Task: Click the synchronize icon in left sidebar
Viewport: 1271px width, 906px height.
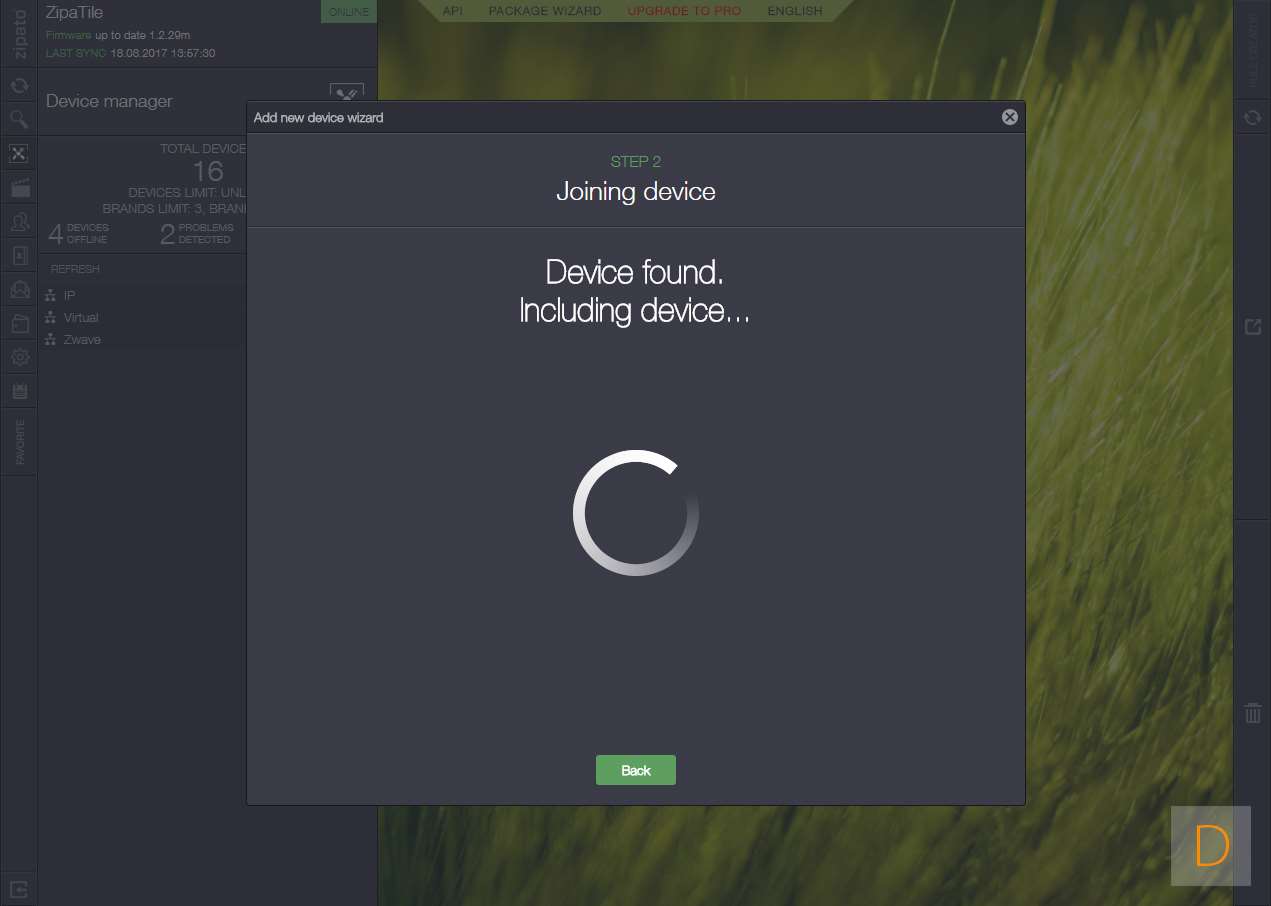Action: (19, 86)
